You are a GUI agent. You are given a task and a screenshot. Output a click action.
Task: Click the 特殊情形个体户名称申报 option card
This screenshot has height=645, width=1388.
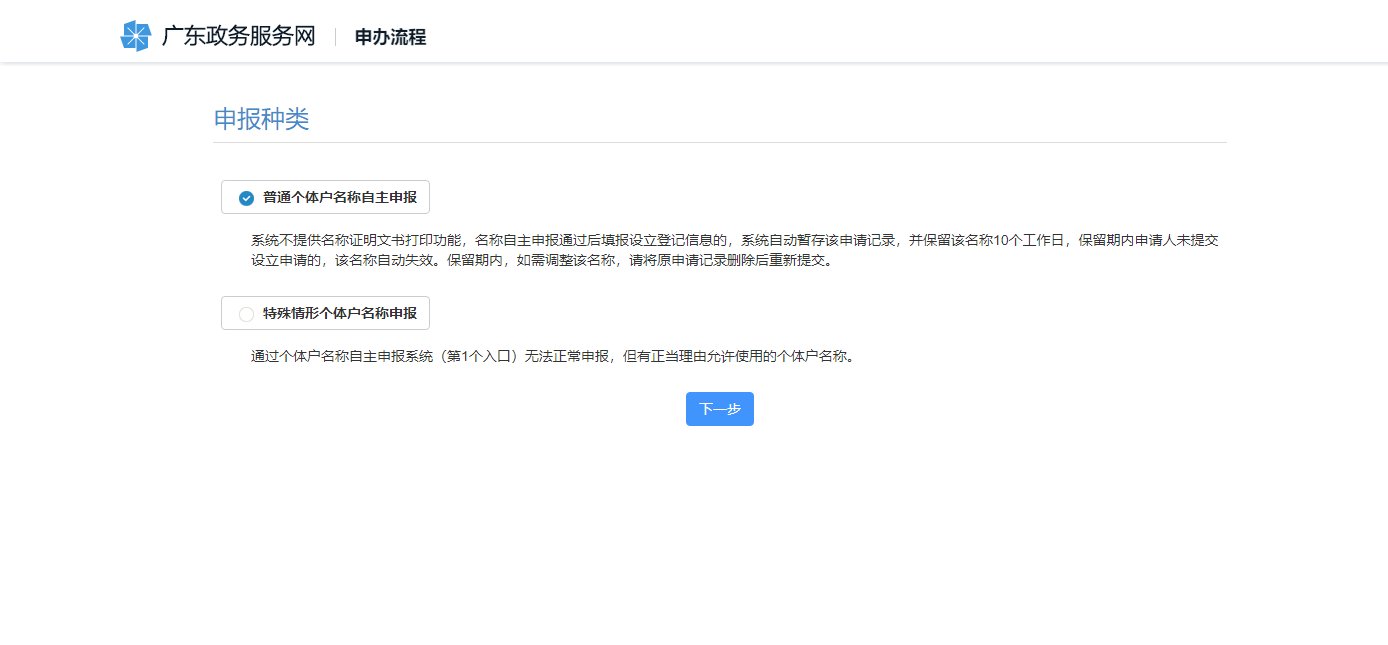pyautogui.click(x=324, y=313)
